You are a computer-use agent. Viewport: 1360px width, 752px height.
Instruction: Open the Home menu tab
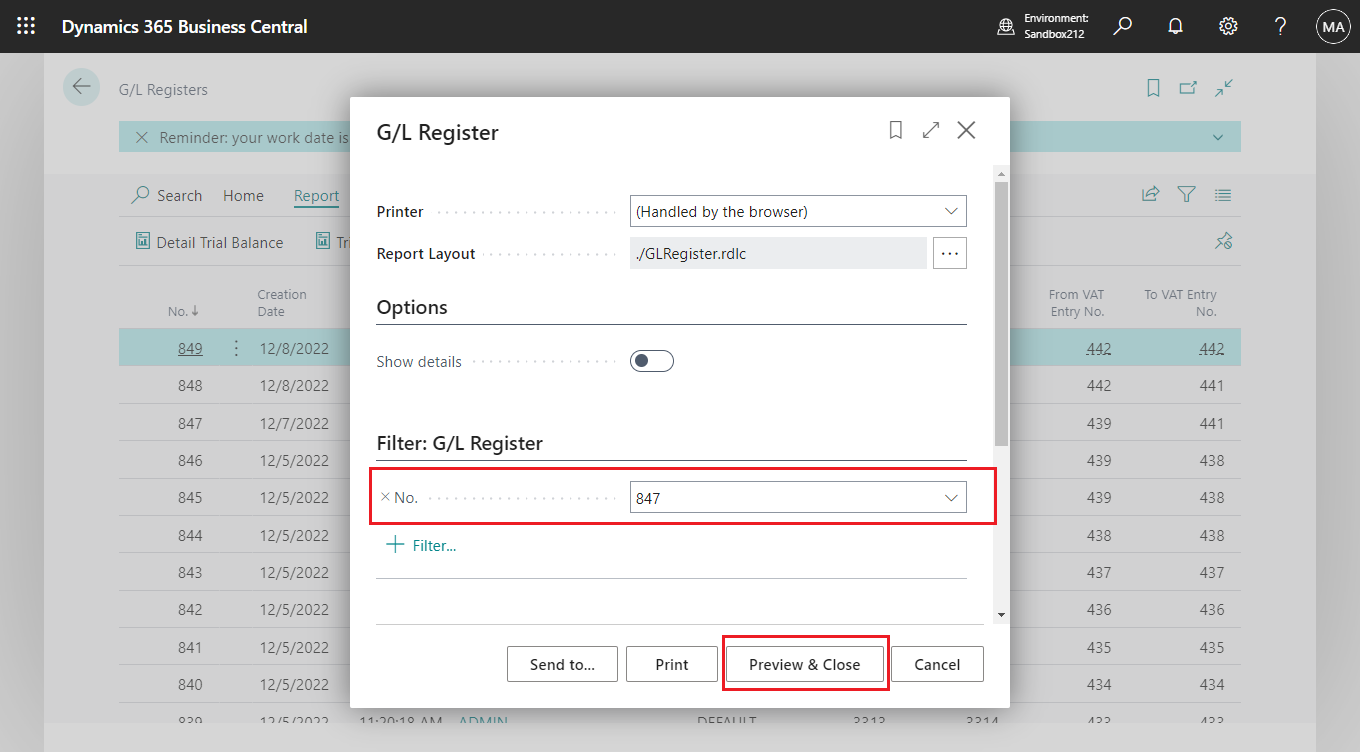coord(243,195)
